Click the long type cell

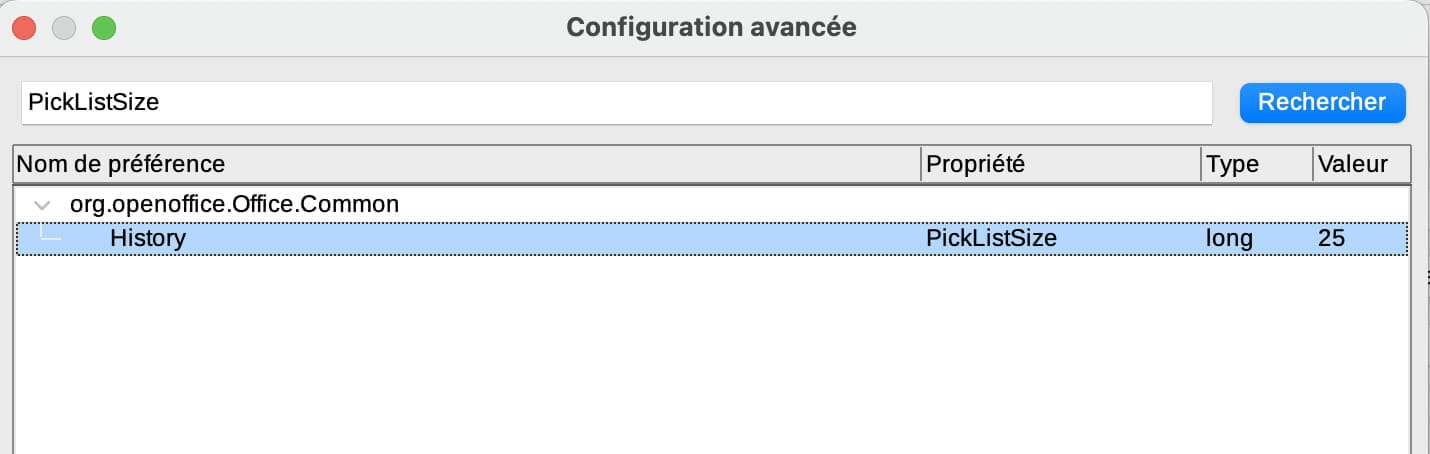tap(1229, 239)
